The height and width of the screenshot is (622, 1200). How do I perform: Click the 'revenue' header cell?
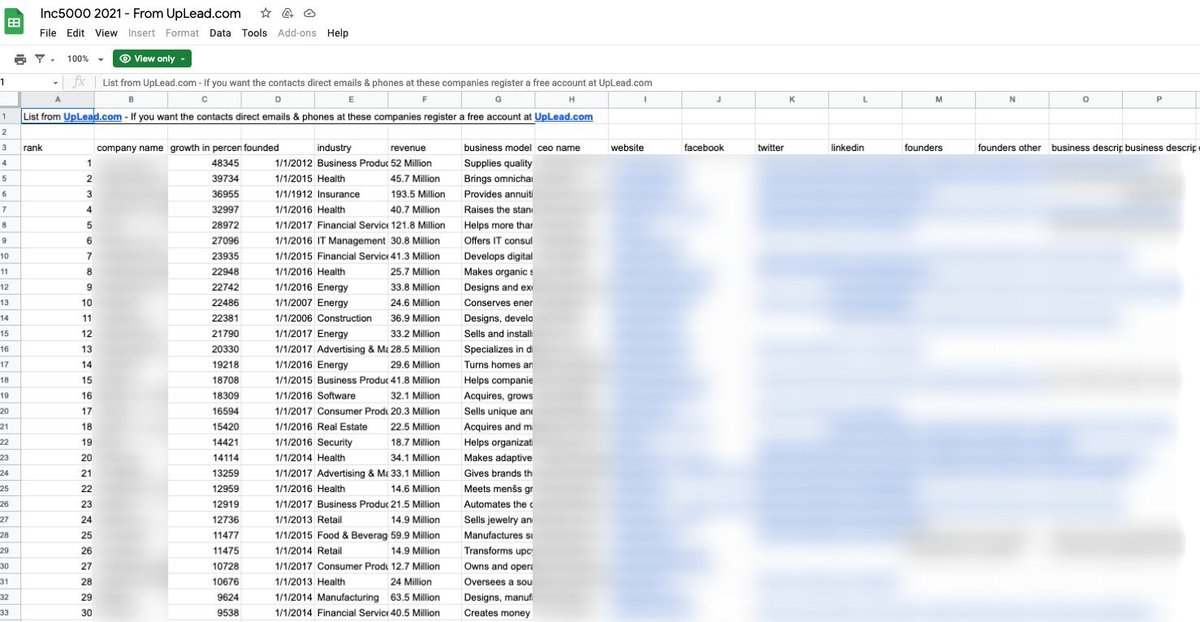point(425,147)
